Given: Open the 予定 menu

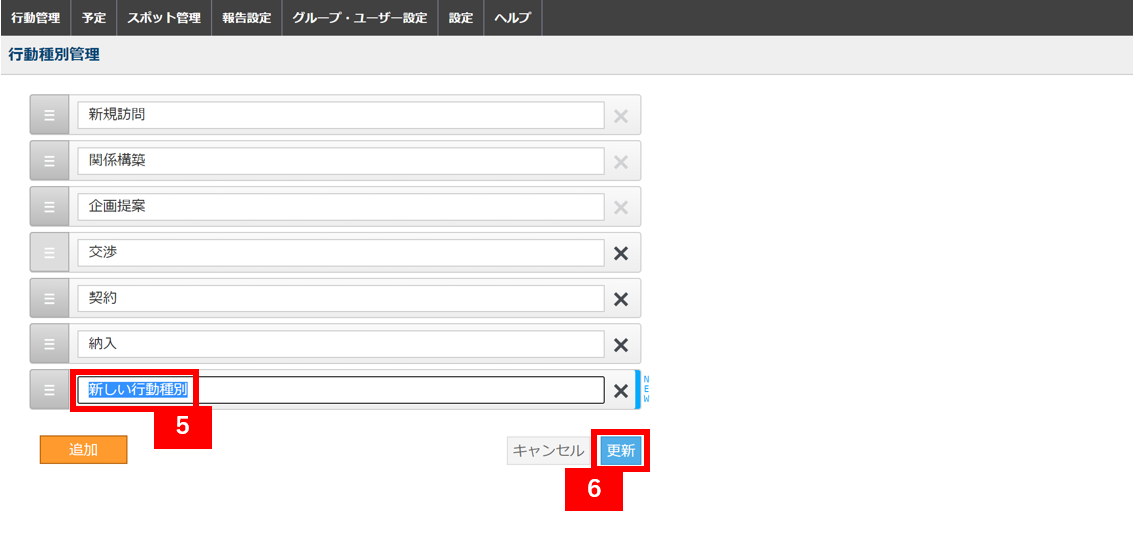Looking at the screenshot, I should (94, 18).
